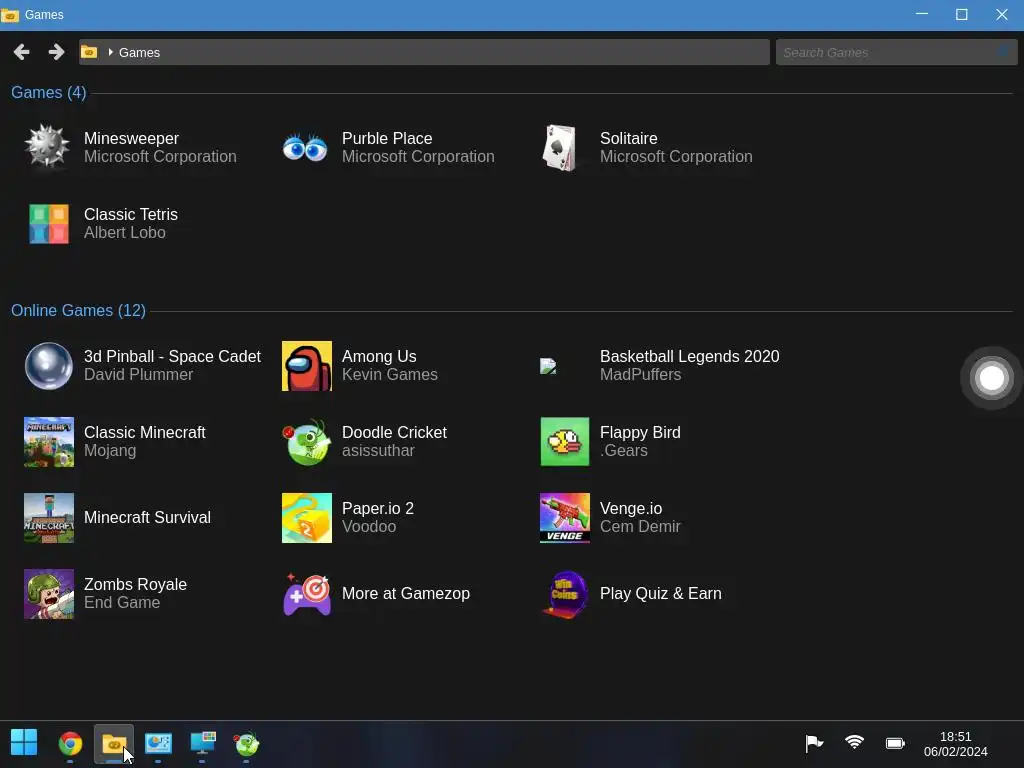This screenshot has height=768, width=1024.
Task: Click the Voodoo publisher text
Action: 369,526
